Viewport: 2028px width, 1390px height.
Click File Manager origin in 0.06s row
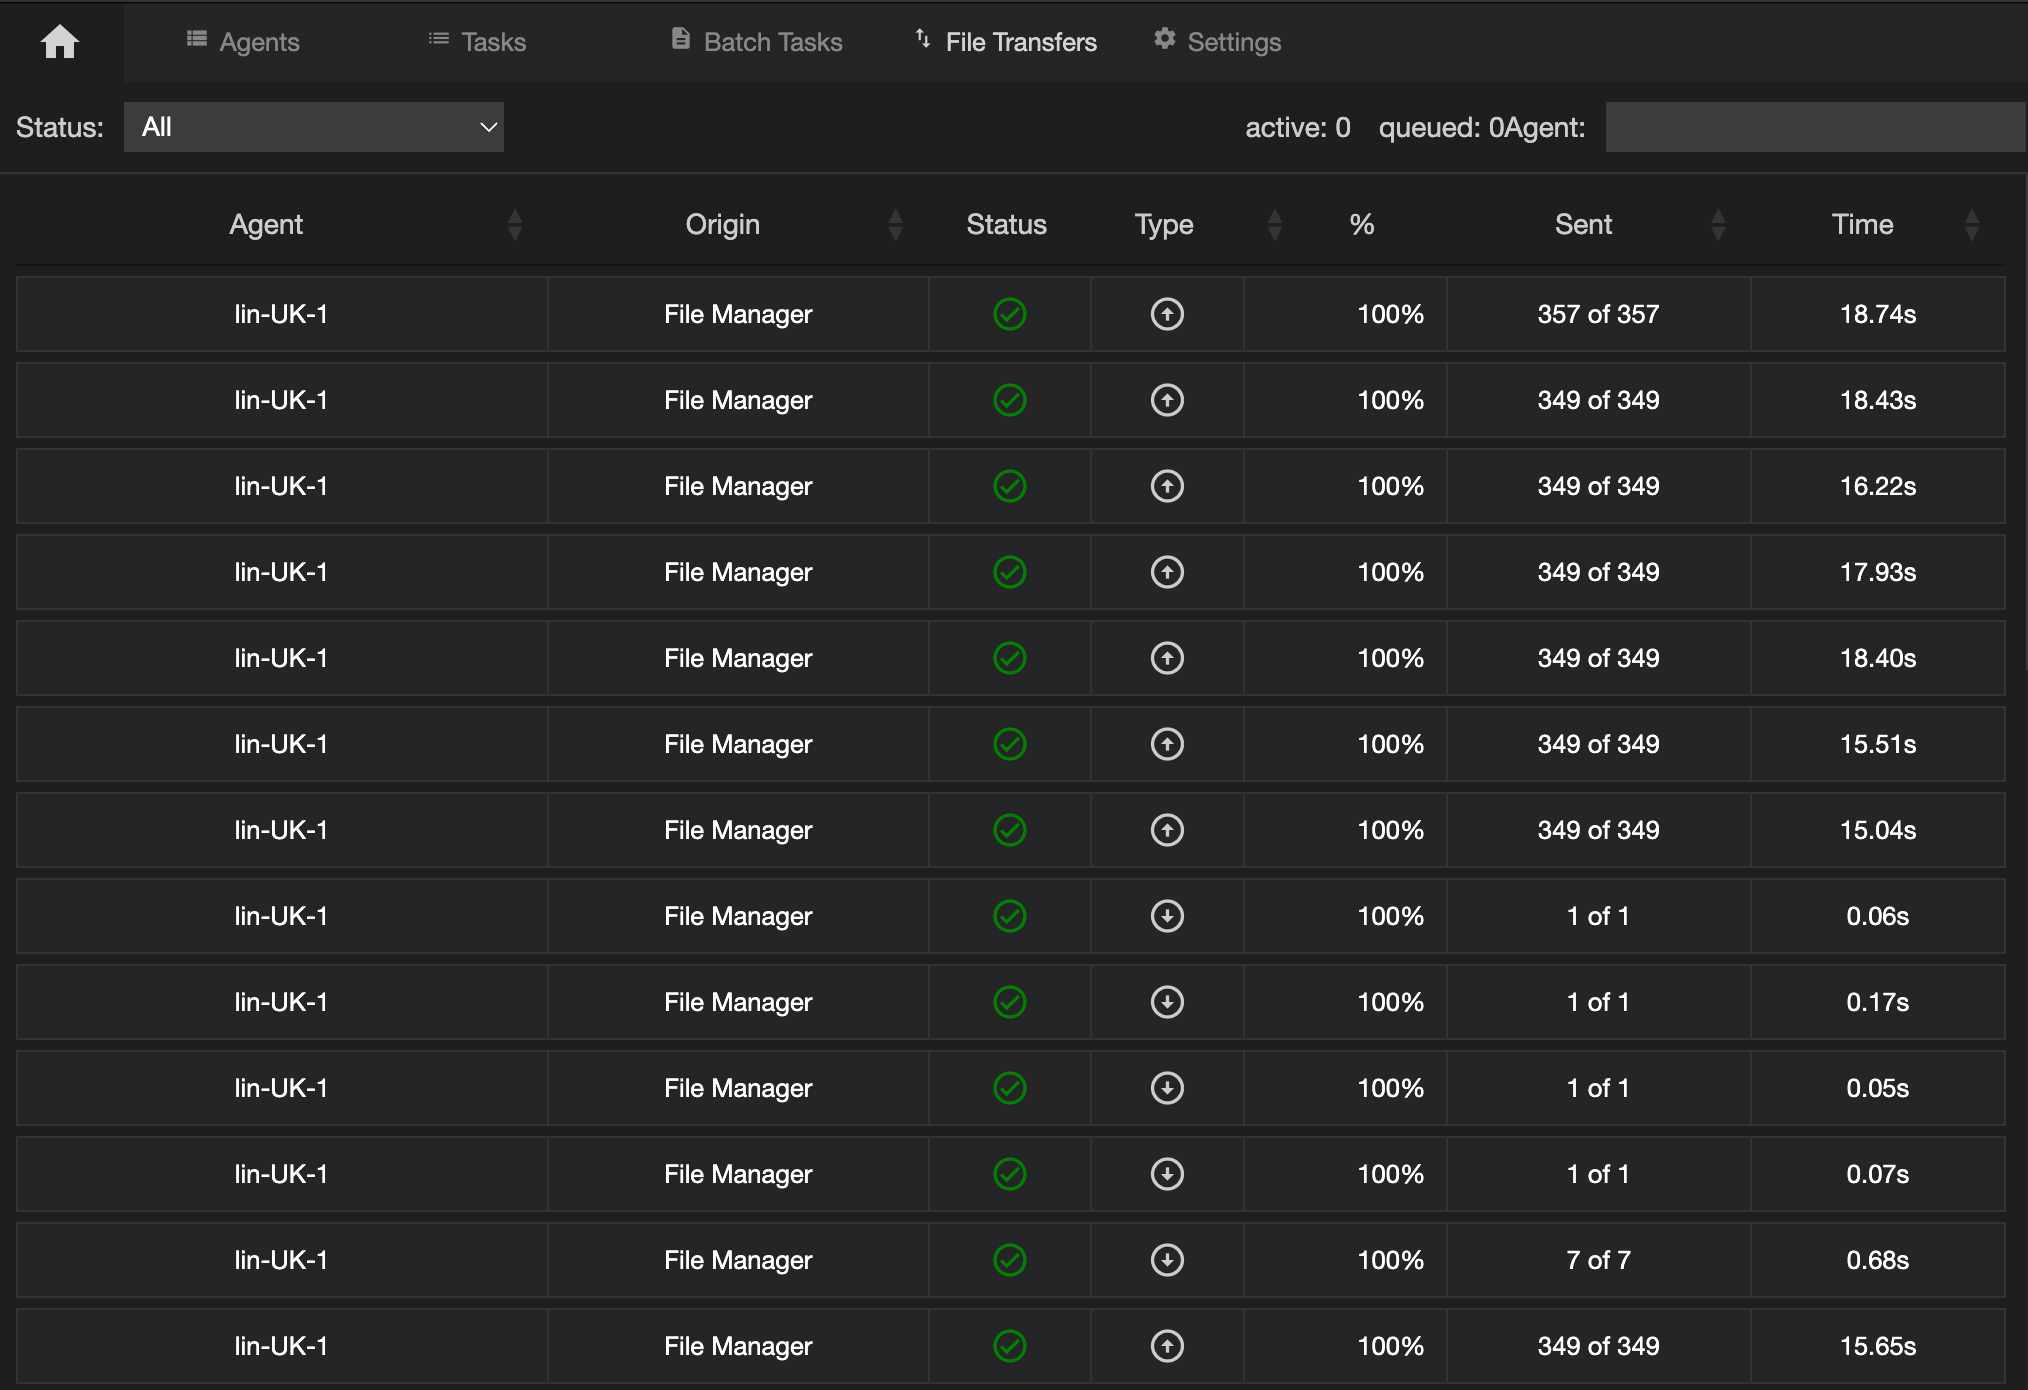coord(738,916)
